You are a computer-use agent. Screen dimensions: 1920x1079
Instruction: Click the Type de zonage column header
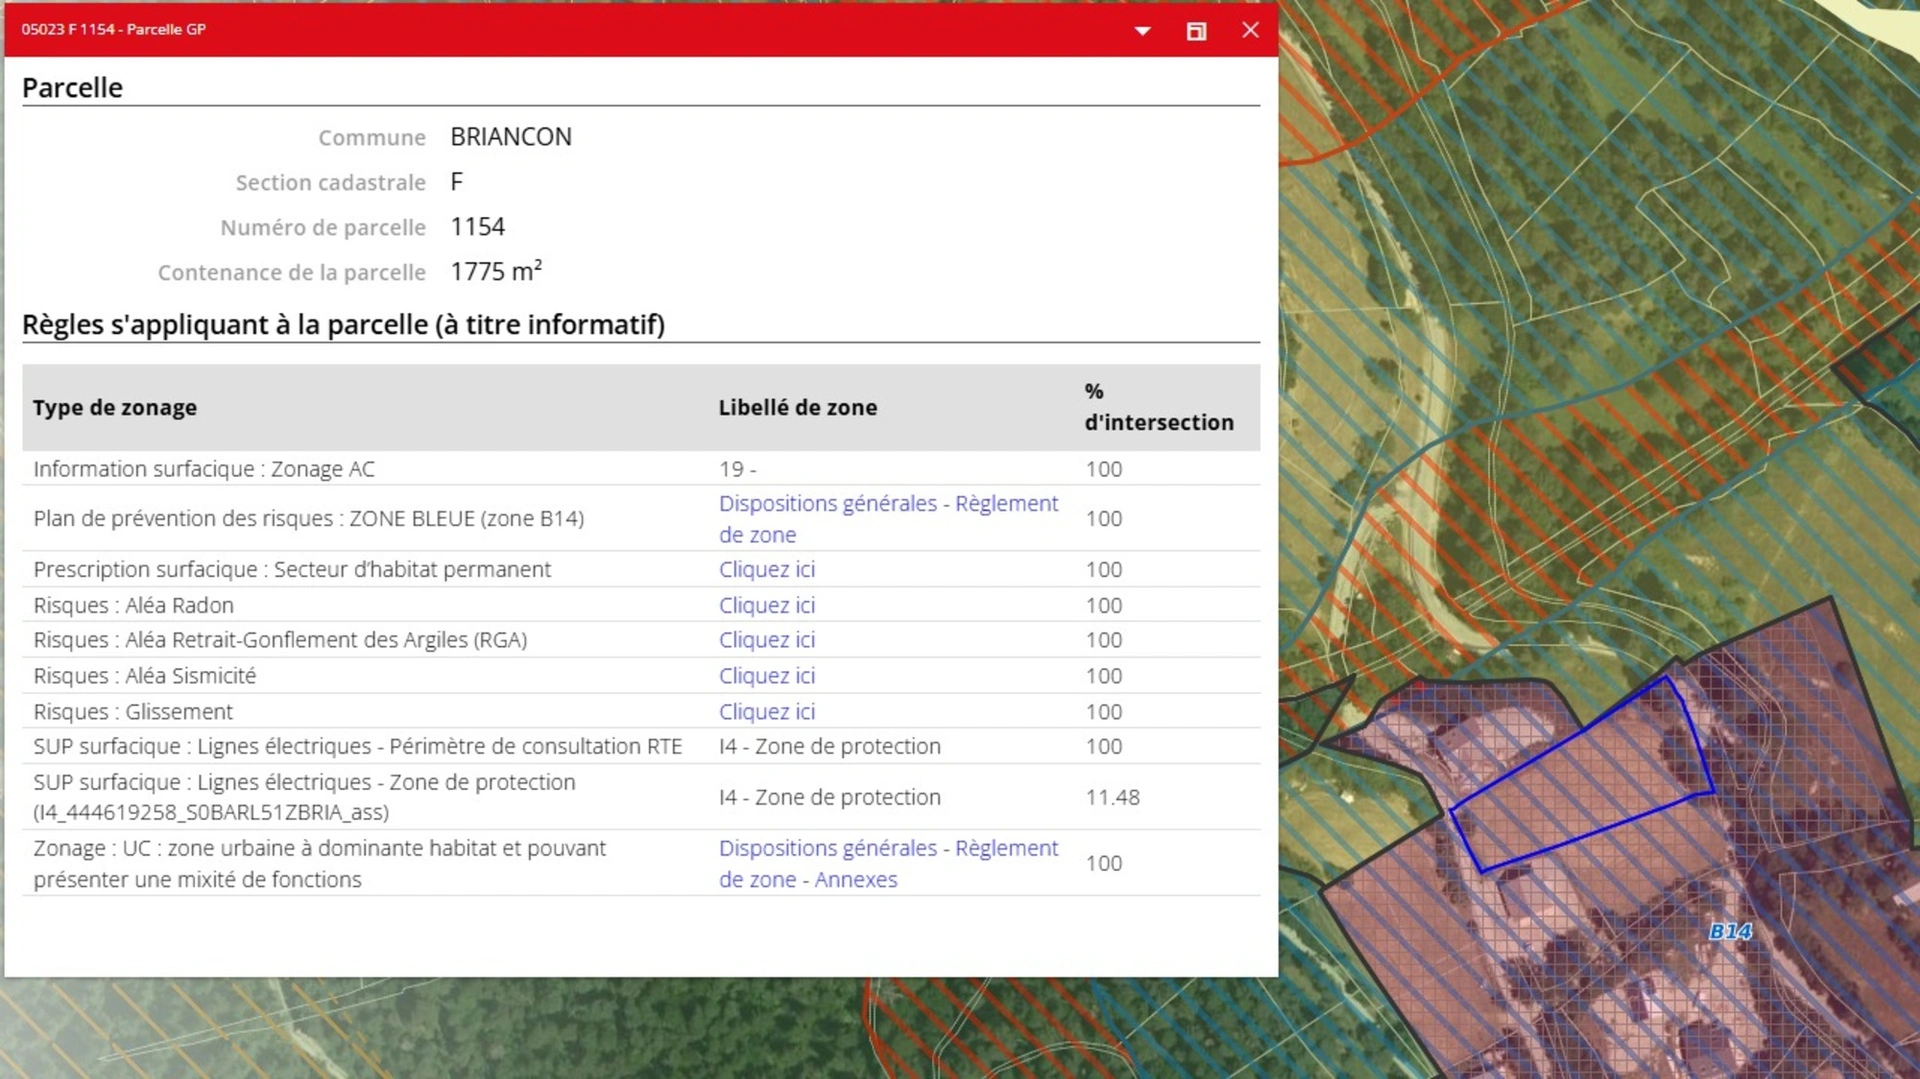coord(115,407)
